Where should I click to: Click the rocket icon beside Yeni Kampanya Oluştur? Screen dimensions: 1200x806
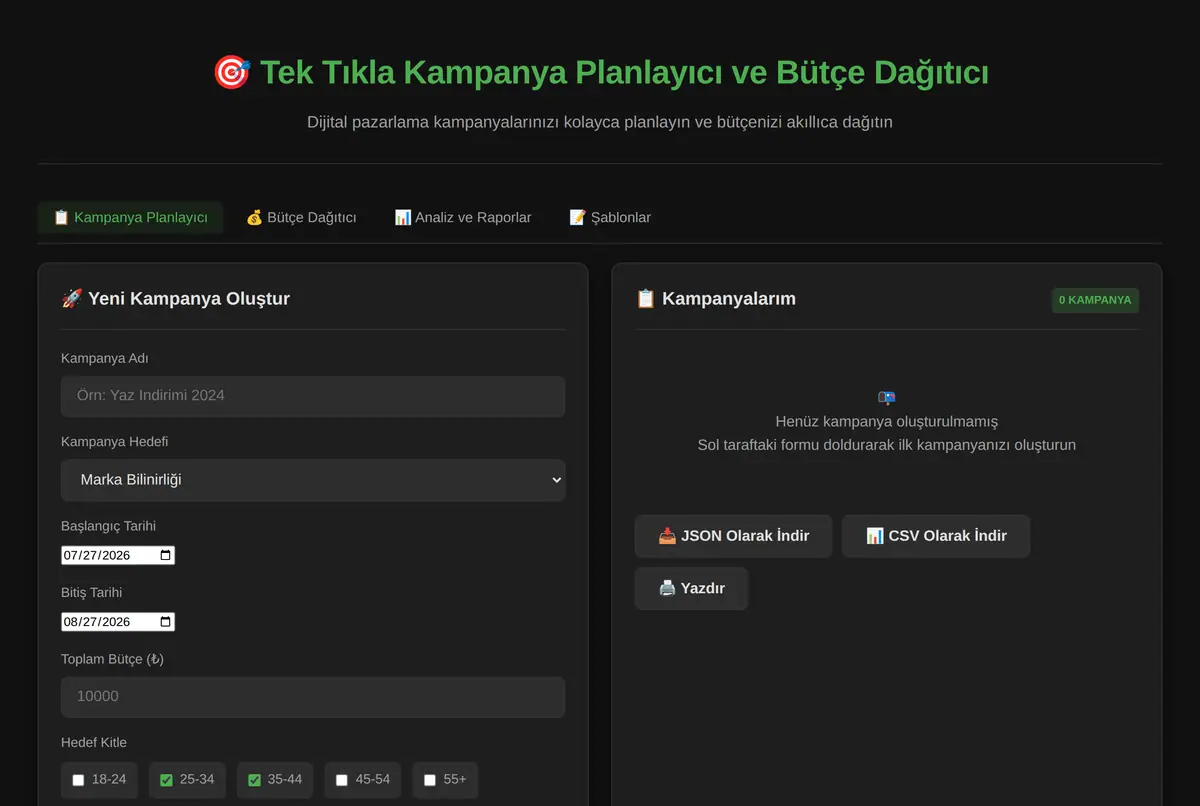point(72,298)
